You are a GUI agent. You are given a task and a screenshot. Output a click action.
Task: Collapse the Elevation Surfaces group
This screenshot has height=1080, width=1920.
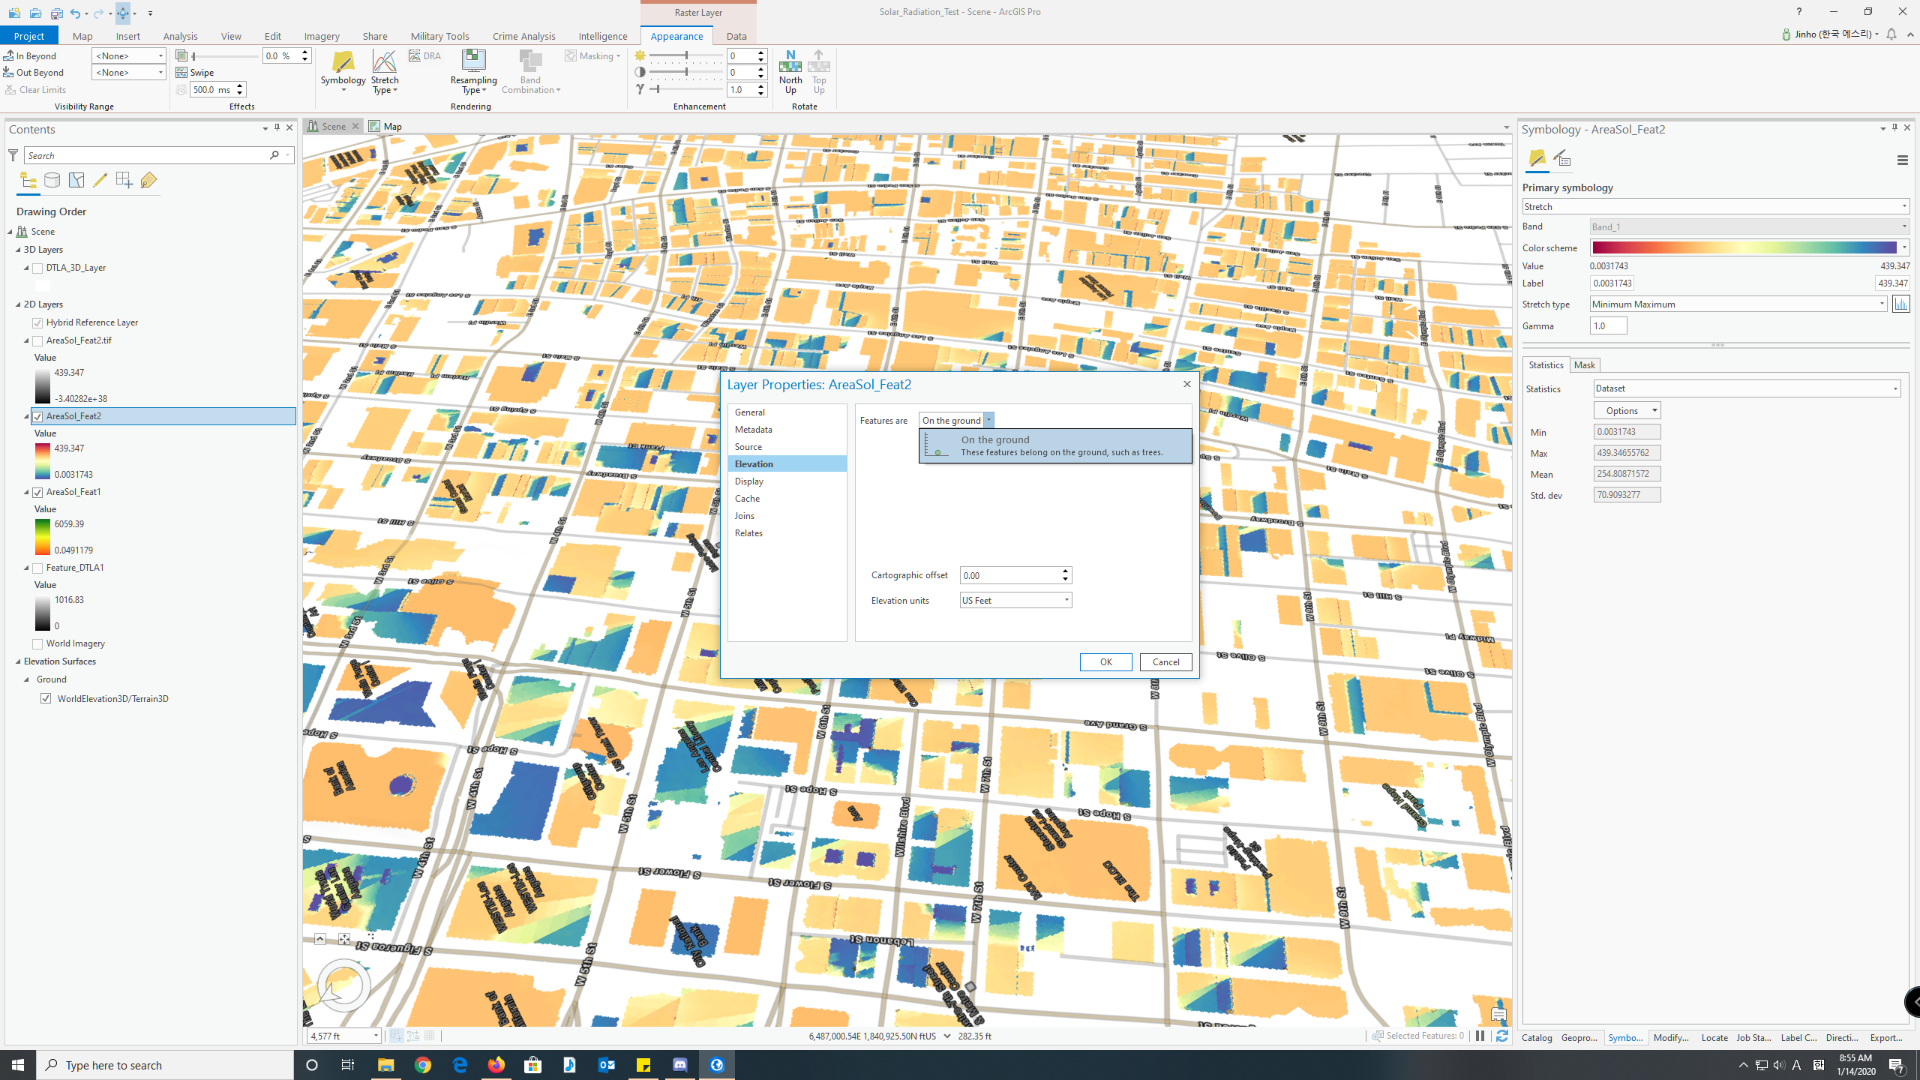pos(18,662)
